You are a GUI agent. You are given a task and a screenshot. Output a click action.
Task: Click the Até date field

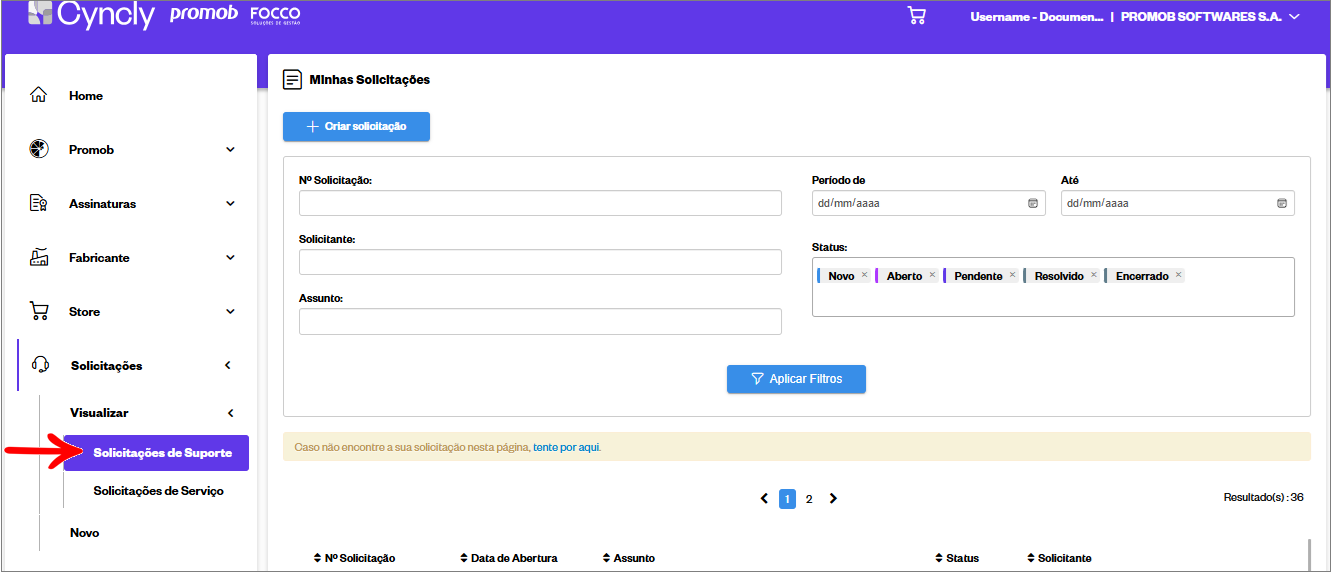click(1177, 203)
